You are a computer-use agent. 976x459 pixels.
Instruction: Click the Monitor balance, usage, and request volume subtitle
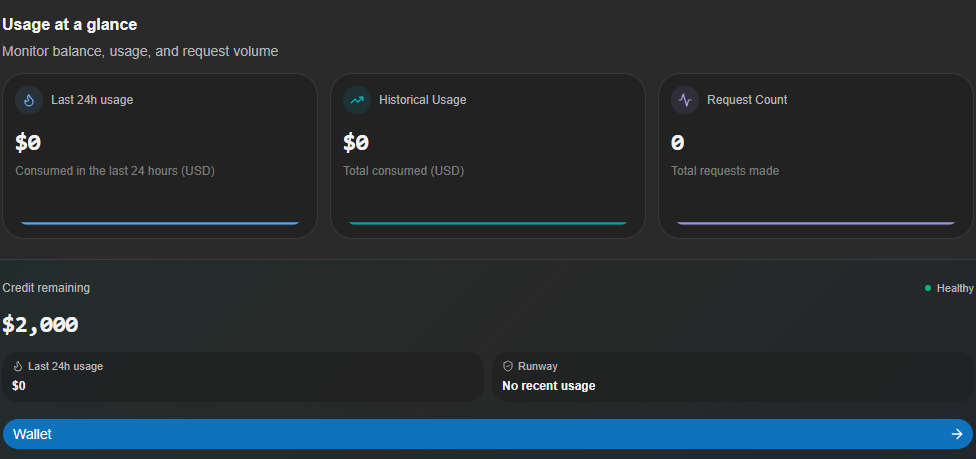(x=140, y=52)
